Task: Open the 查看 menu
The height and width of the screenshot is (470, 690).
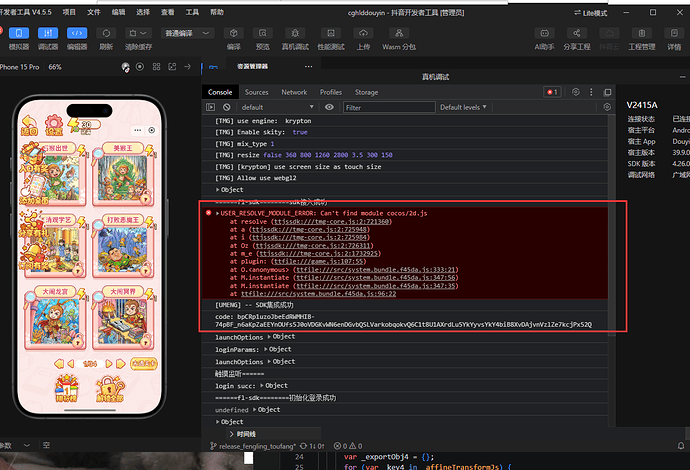Action: (168, 12)
